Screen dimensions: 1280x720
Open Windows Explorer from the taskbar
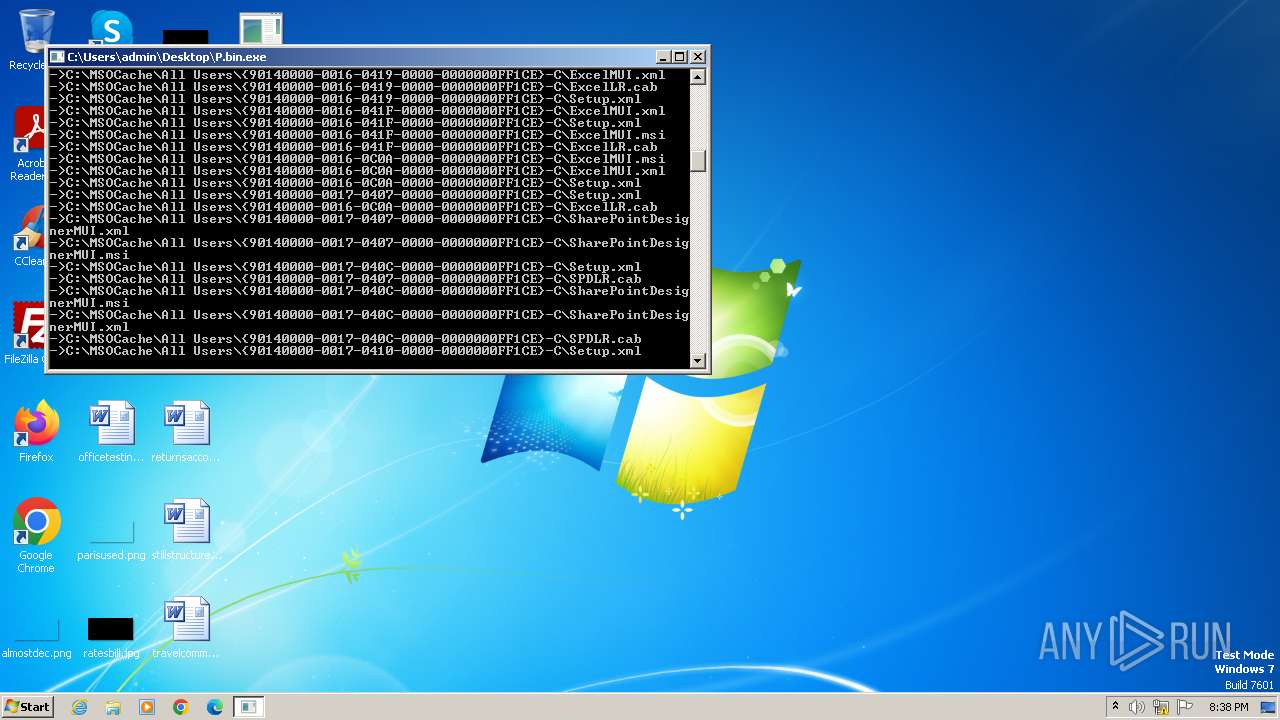pos(113,707)
